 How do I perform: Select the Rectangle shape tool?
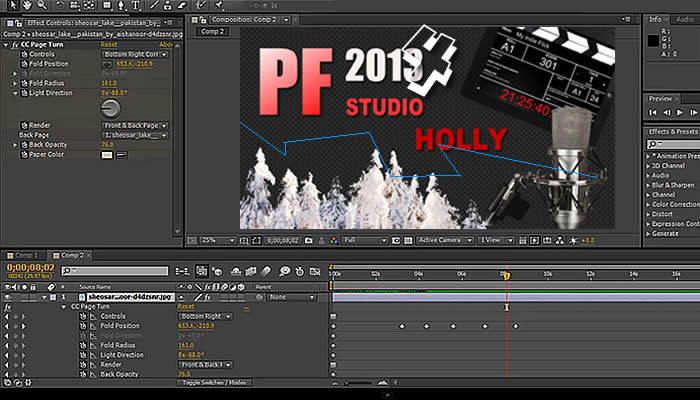[107, 5]
